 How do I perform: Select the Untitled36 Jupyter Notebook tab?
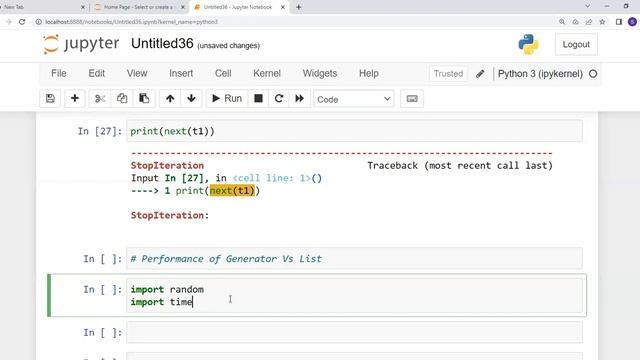point(238,7)
